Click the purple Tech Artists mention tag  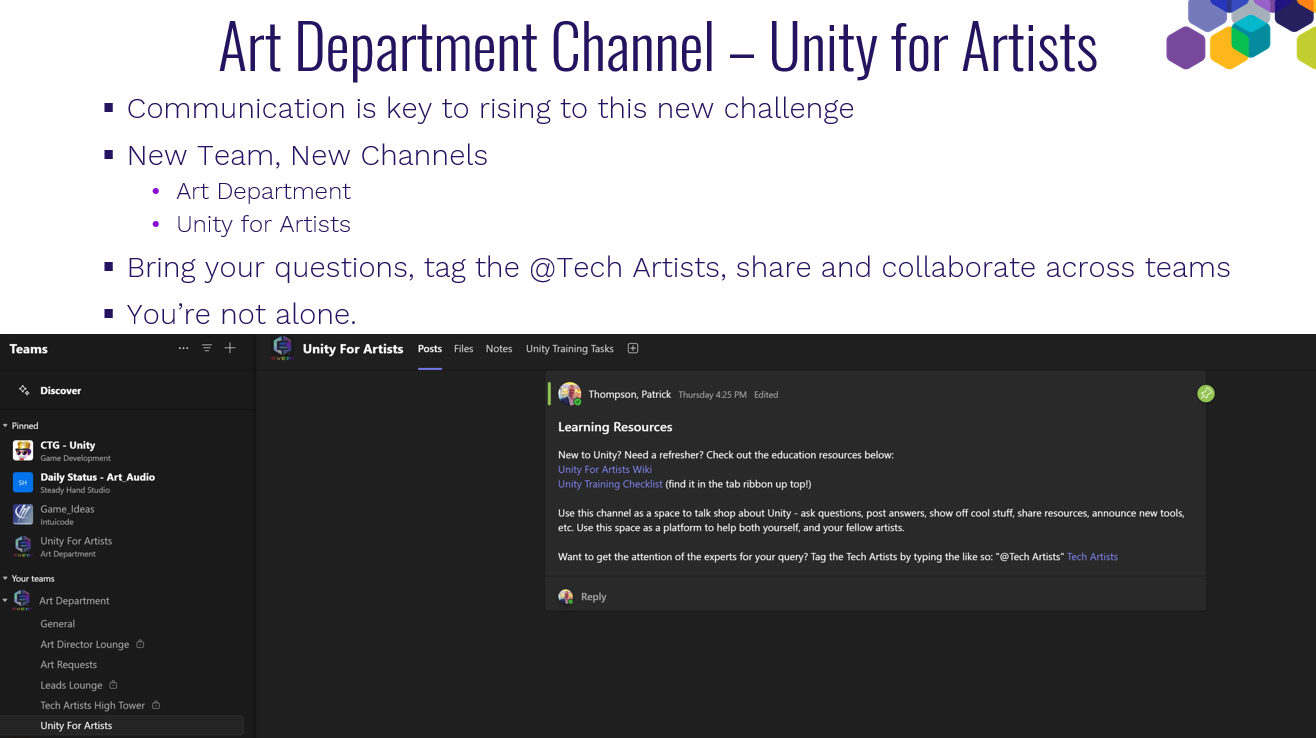point(1092,557)
